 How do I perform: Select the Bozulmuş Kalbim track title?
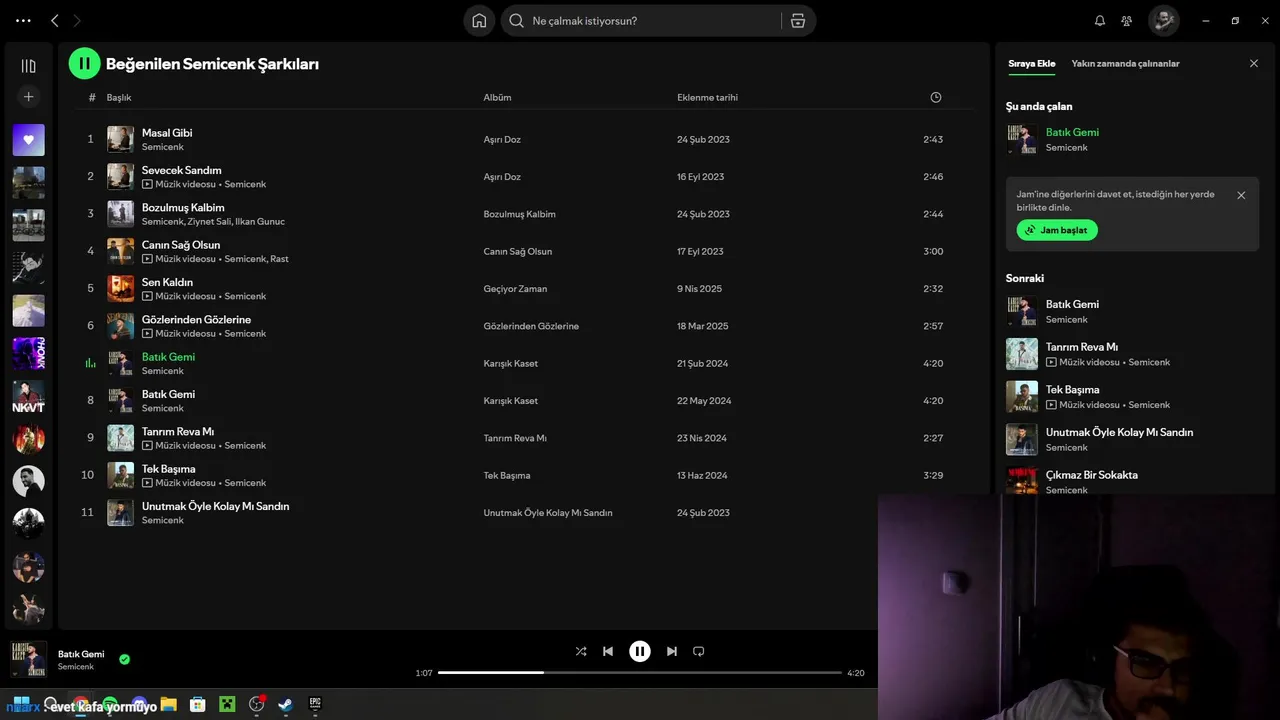pyautogui.click(x=183, y=208)
